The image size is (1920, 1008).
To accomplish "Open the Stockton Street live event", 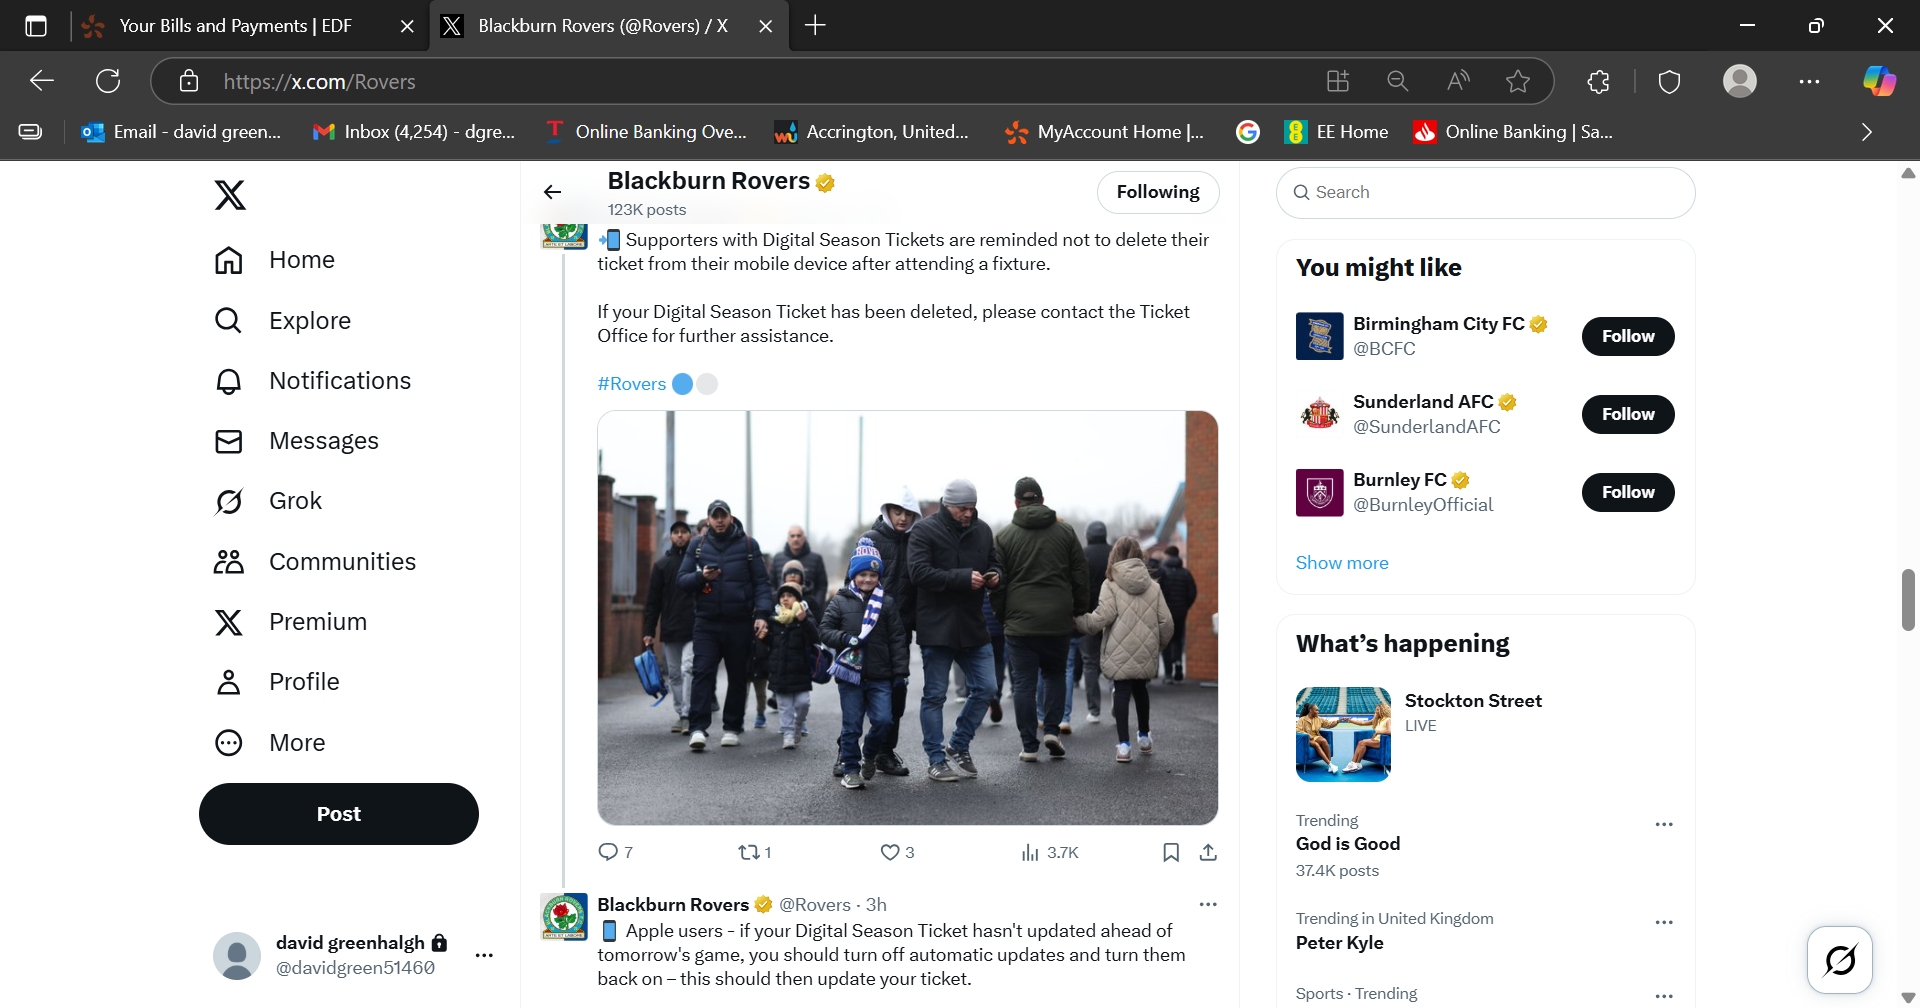I will coord(1485,734).
